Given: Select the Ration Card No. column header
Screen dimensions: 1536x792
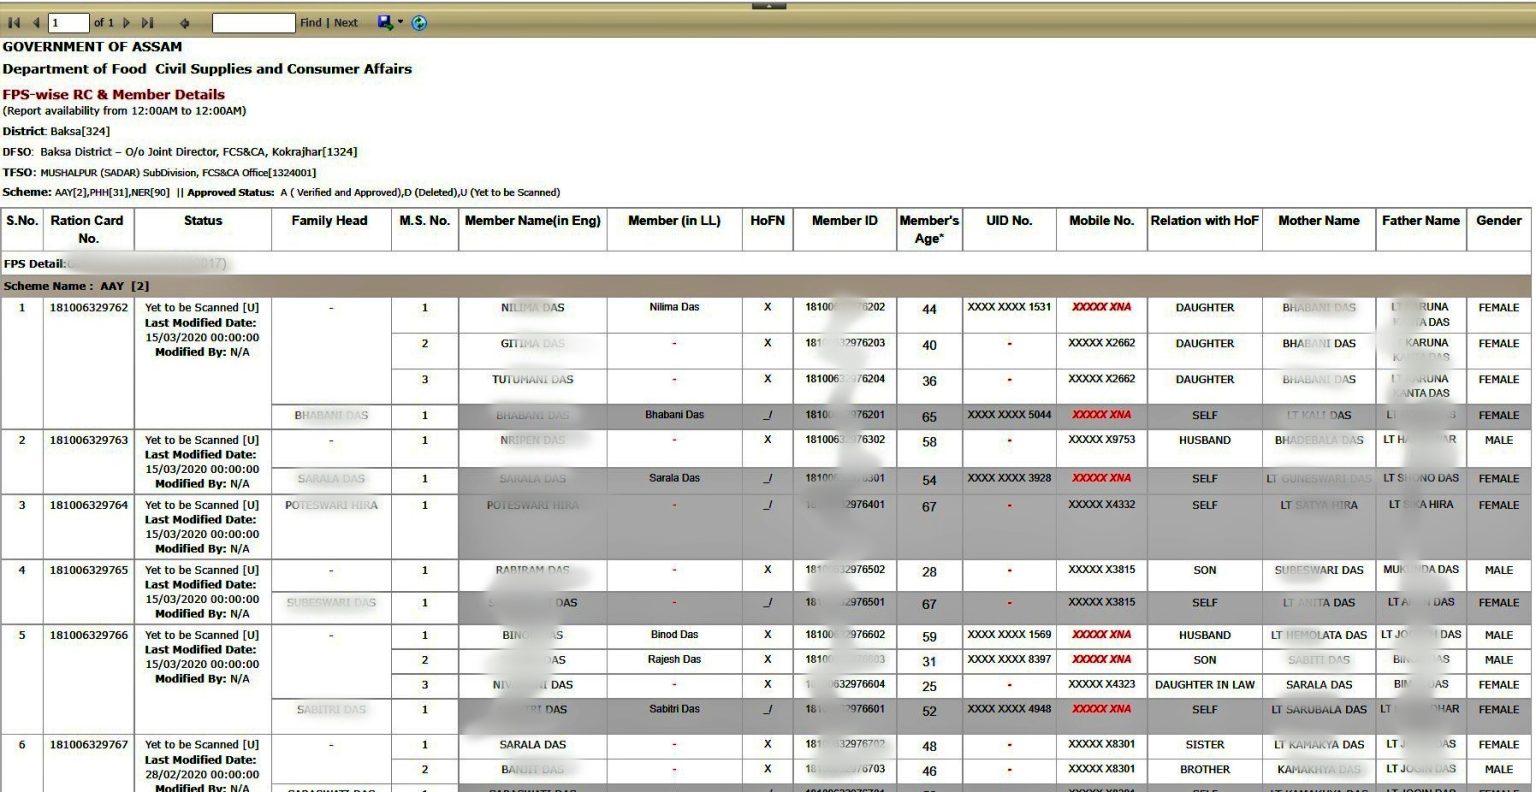Looking at the screenshot, I should (88, 229).
